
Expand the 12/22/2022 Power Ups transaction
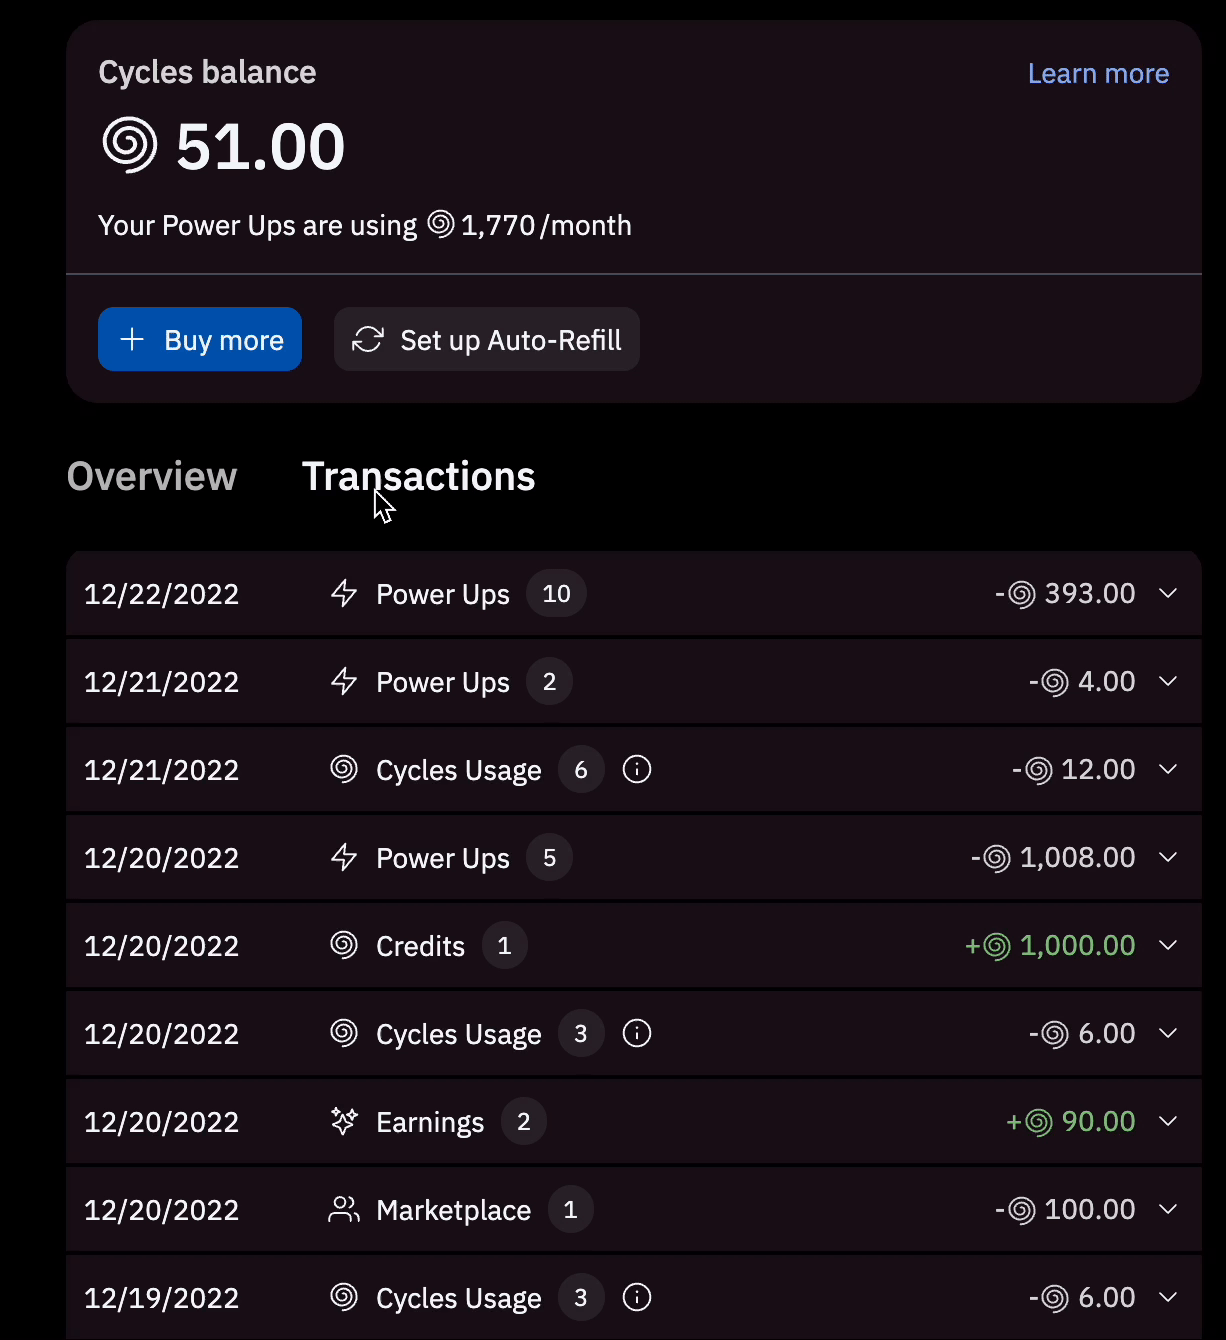[1168, 593]
